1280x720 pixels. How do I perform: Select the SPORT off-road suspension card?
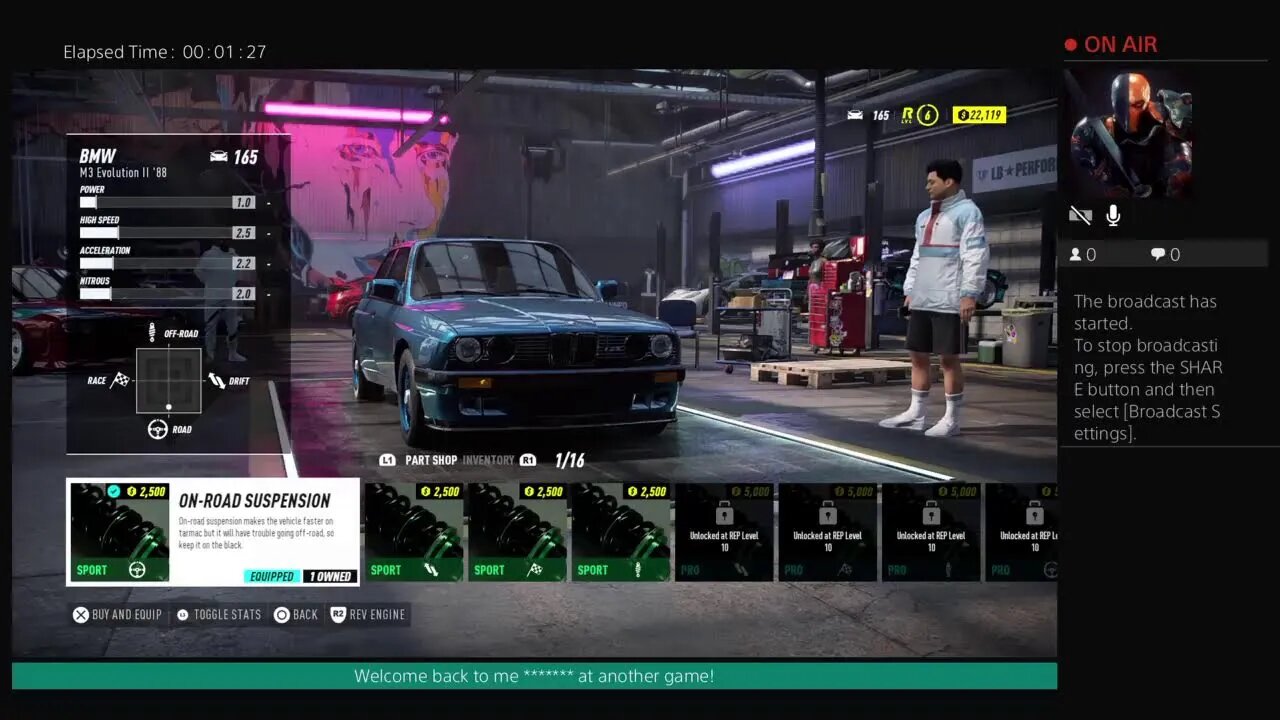point(621,532)
